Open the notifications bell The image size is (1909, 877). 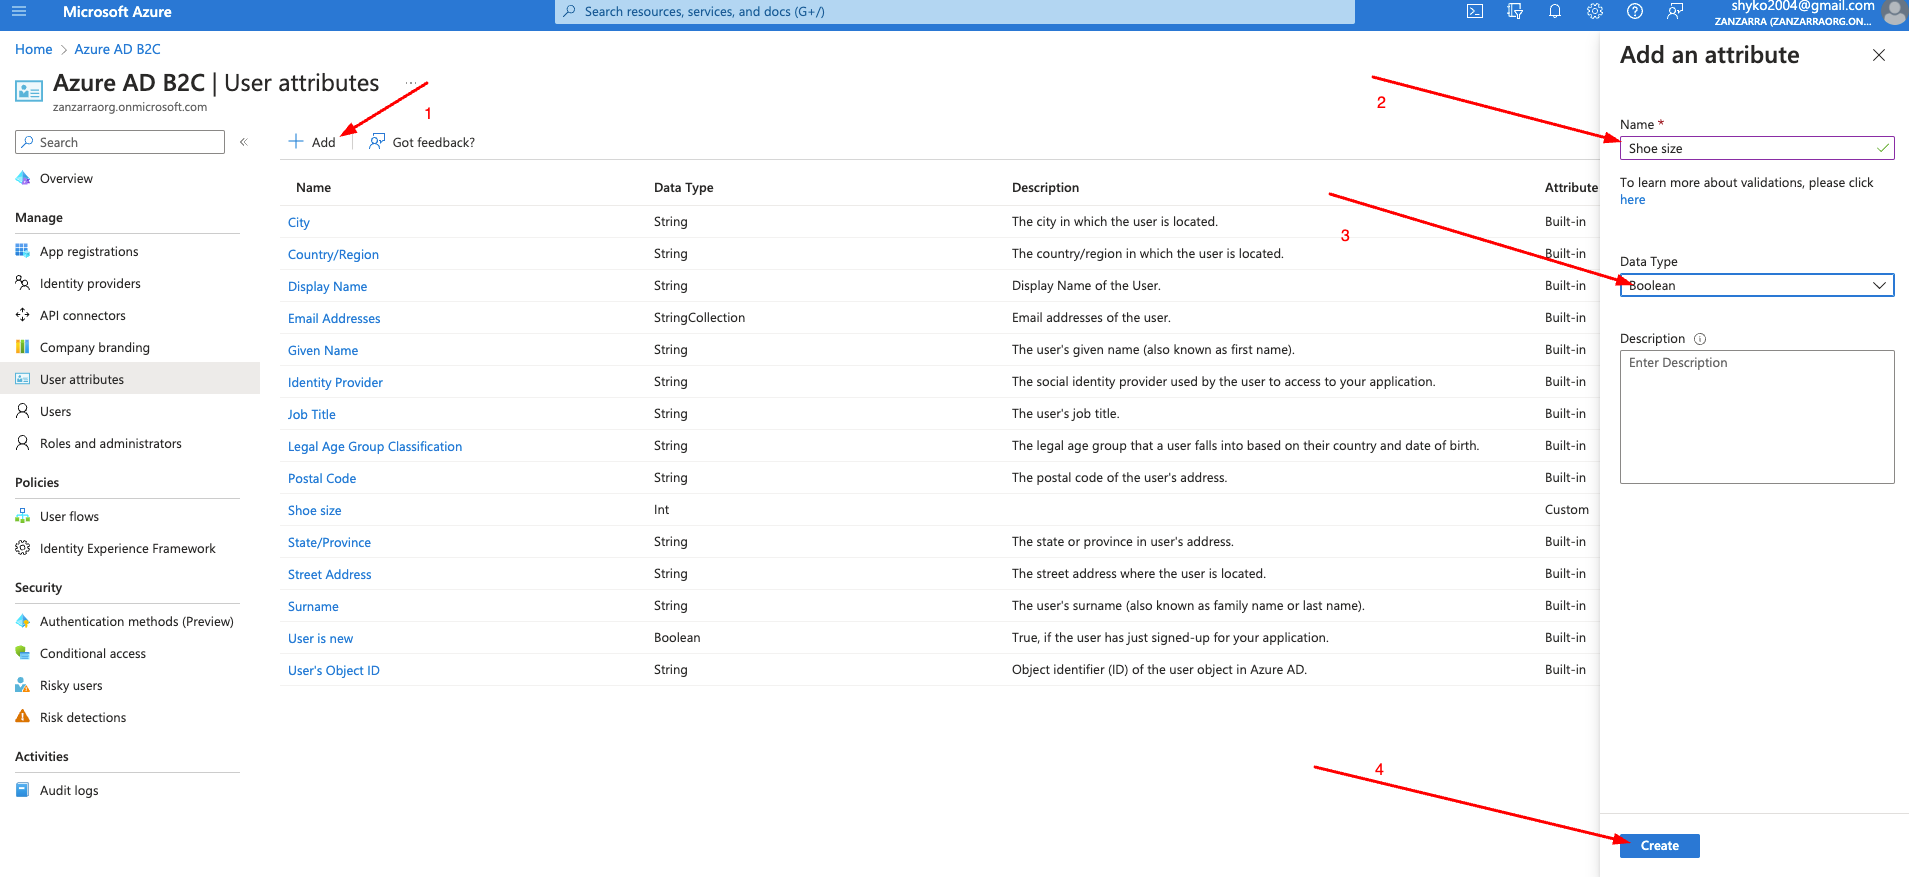coord(1555,12)
